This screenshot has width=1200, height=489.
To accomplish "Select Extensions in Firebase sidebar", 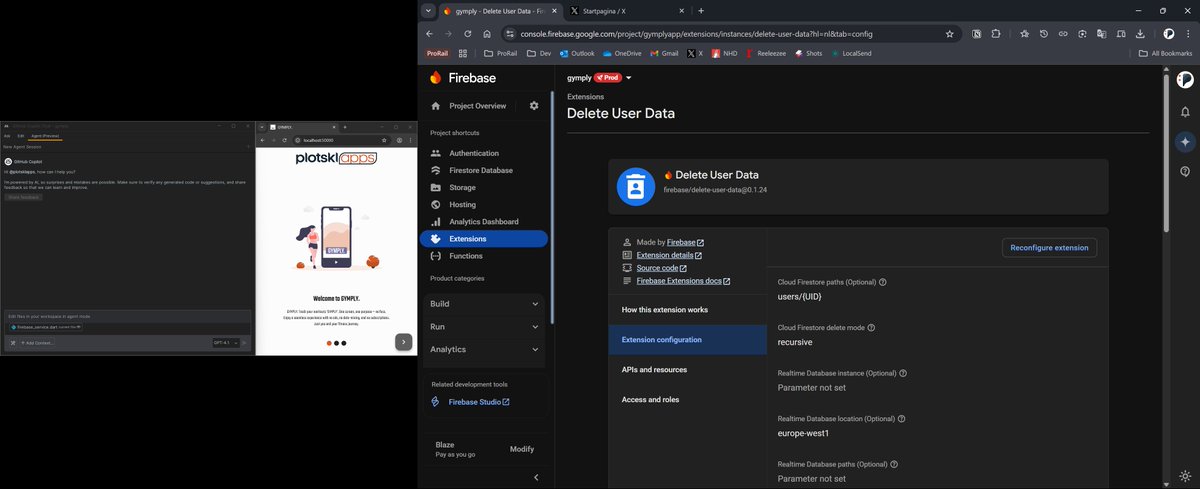I will [x=484, y=239].
